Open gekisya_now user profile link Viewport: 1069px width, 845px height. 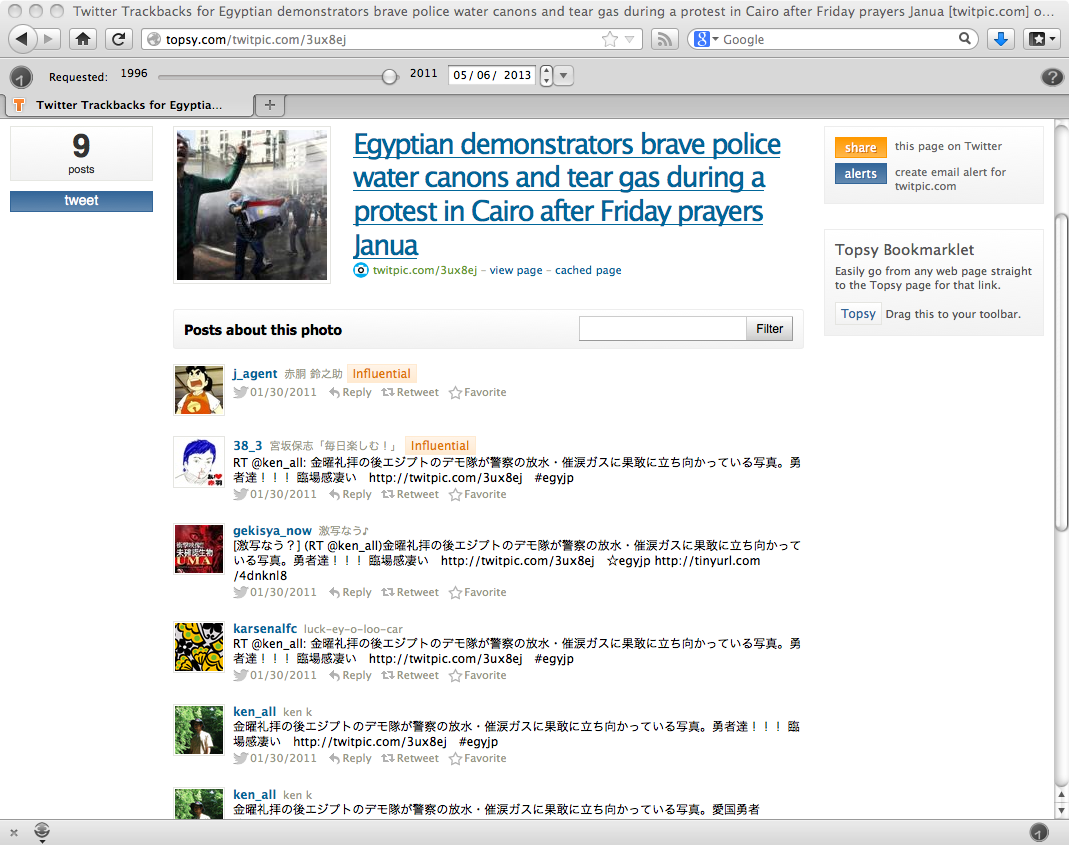pyautogui.click(x=272, y=531)
